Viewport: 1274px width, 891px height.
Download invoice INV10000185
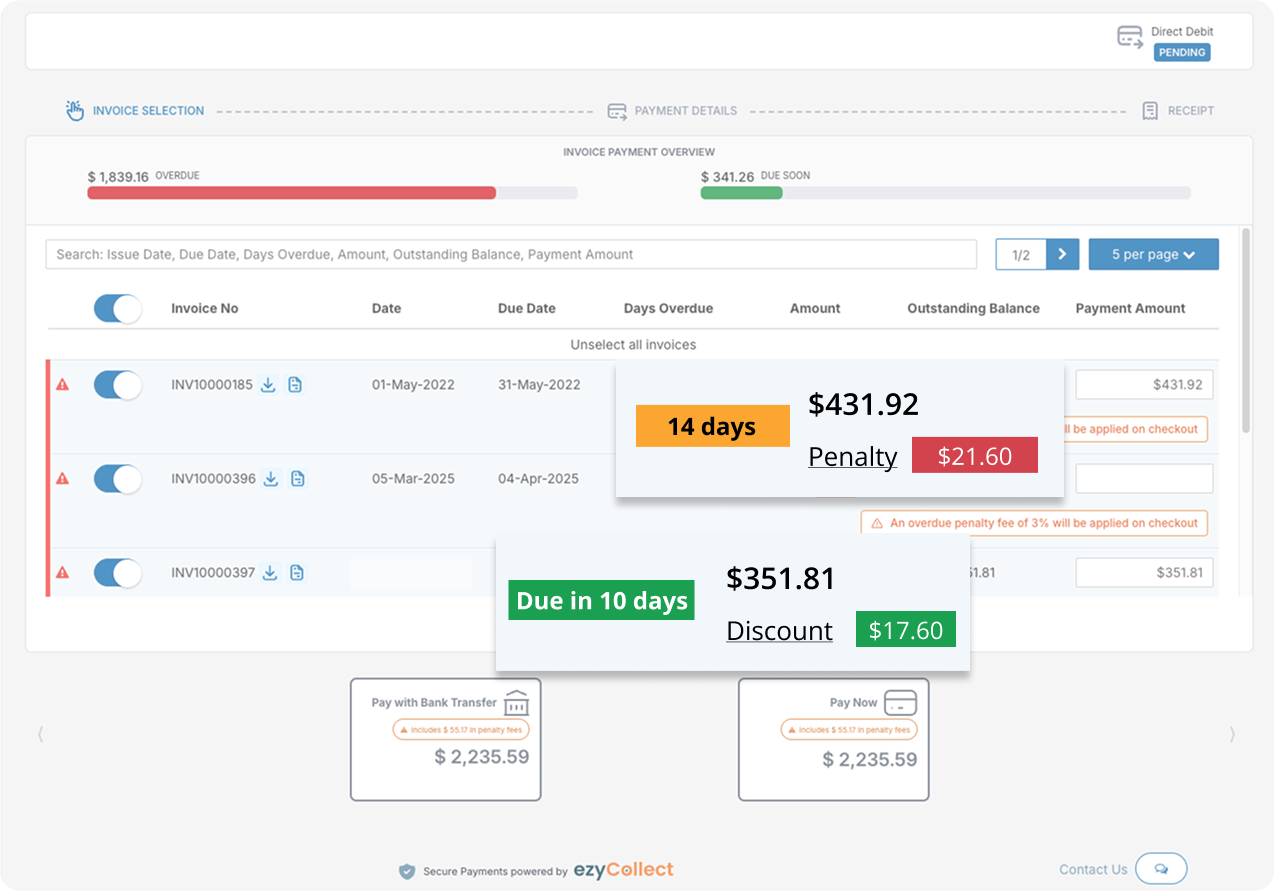coord(268,385)
